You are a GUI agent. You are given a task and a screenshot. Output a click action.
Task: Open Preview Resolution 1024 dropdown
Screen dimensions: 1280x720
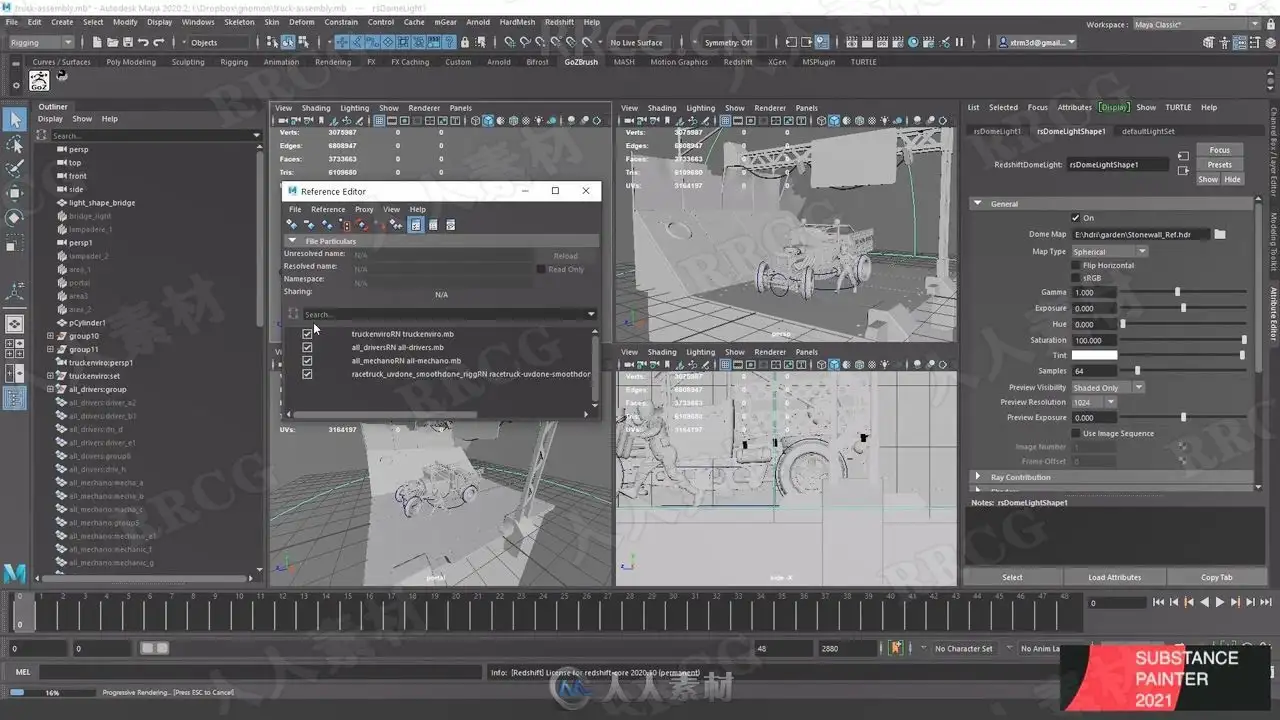1093,402
